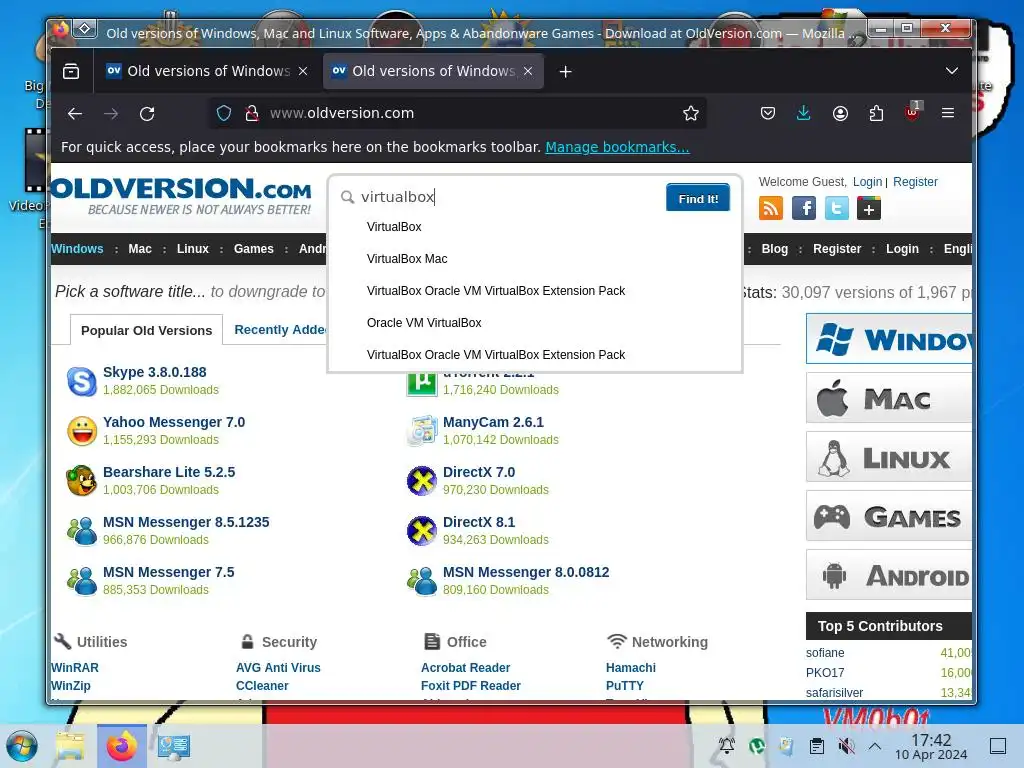Screen dimensions: 1024x768
Task: Select the Oracle VM VirtualBox suggestion
Action: tap(424, 323)
